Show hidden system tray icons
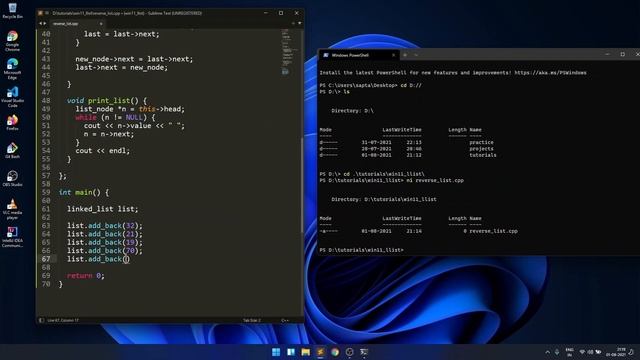Viewport: 640px width, 360px height. coord(547,352)
